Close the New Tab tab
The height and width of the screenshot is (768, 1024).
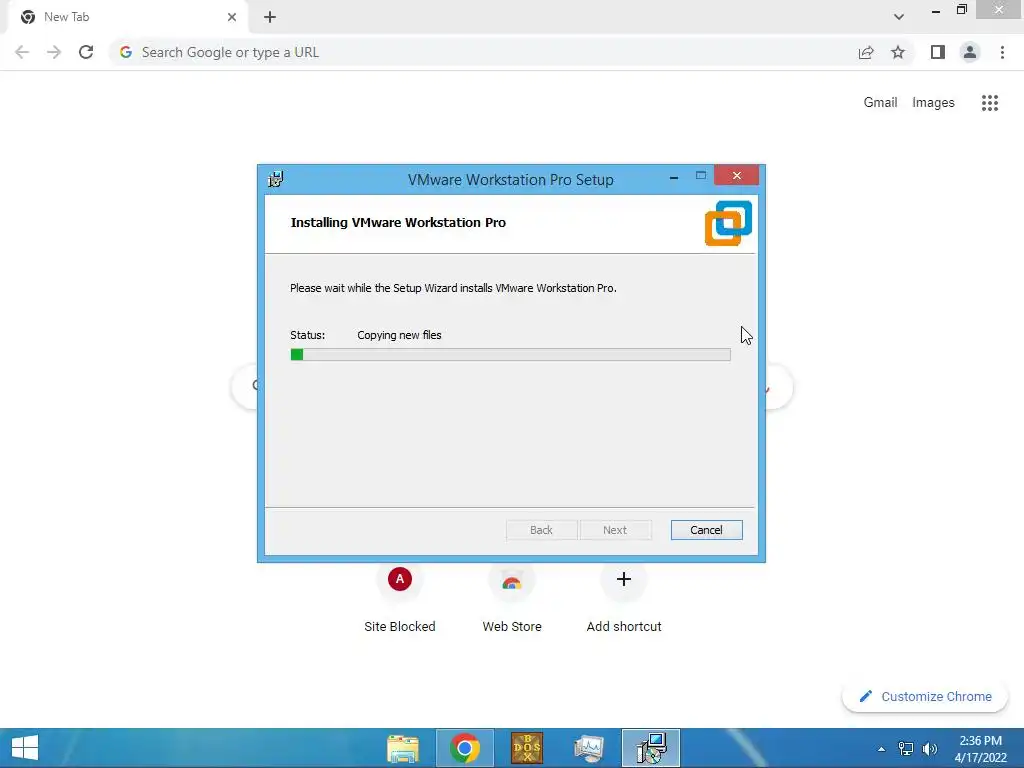232,17
